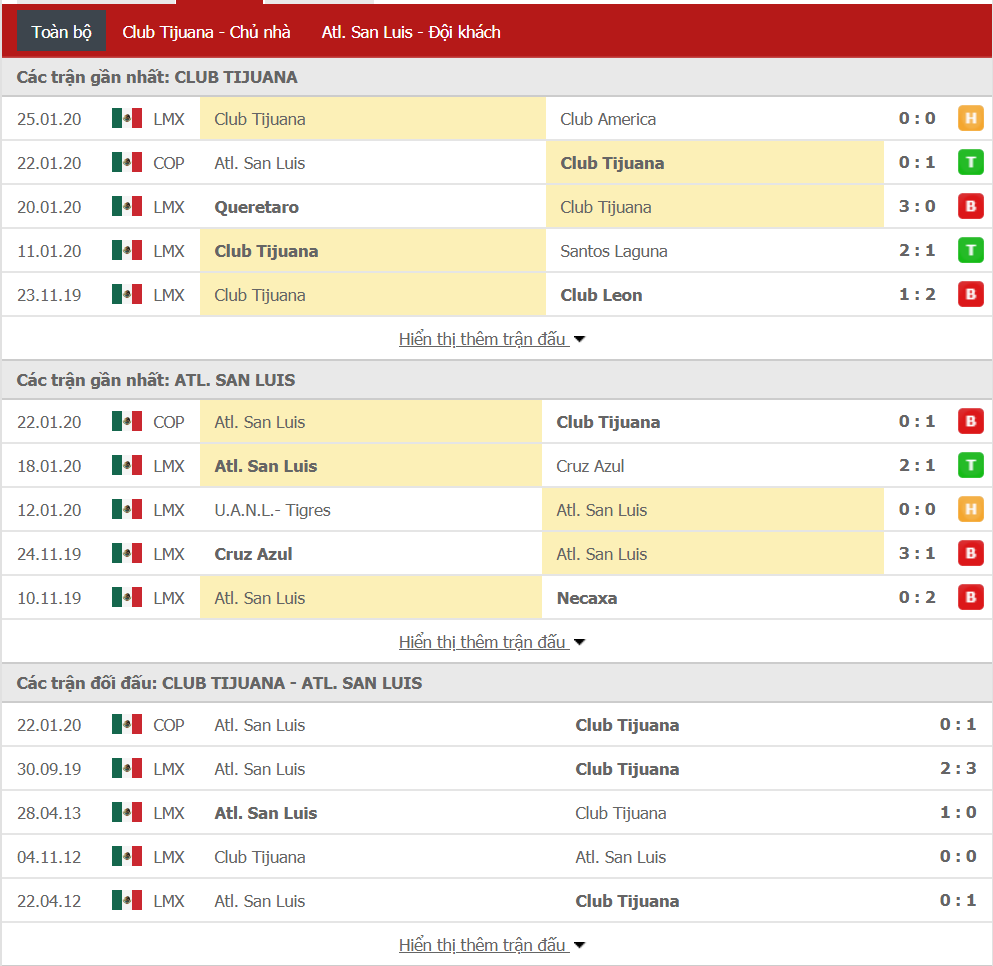Click the 1 : 0 score on 28.04.13

click(958, 812)
